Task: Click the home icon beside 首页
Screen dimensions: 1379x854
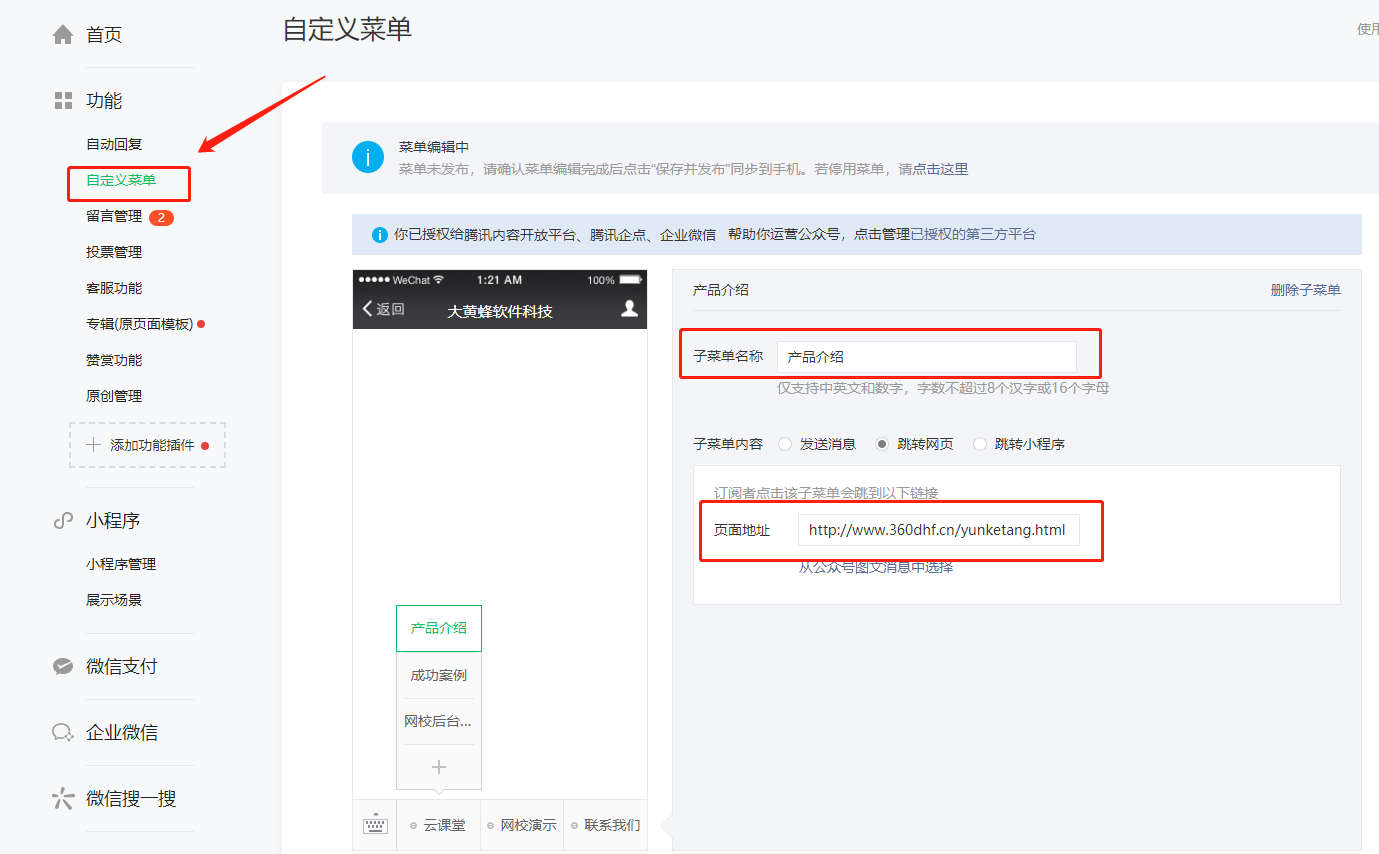Action: 63,35
